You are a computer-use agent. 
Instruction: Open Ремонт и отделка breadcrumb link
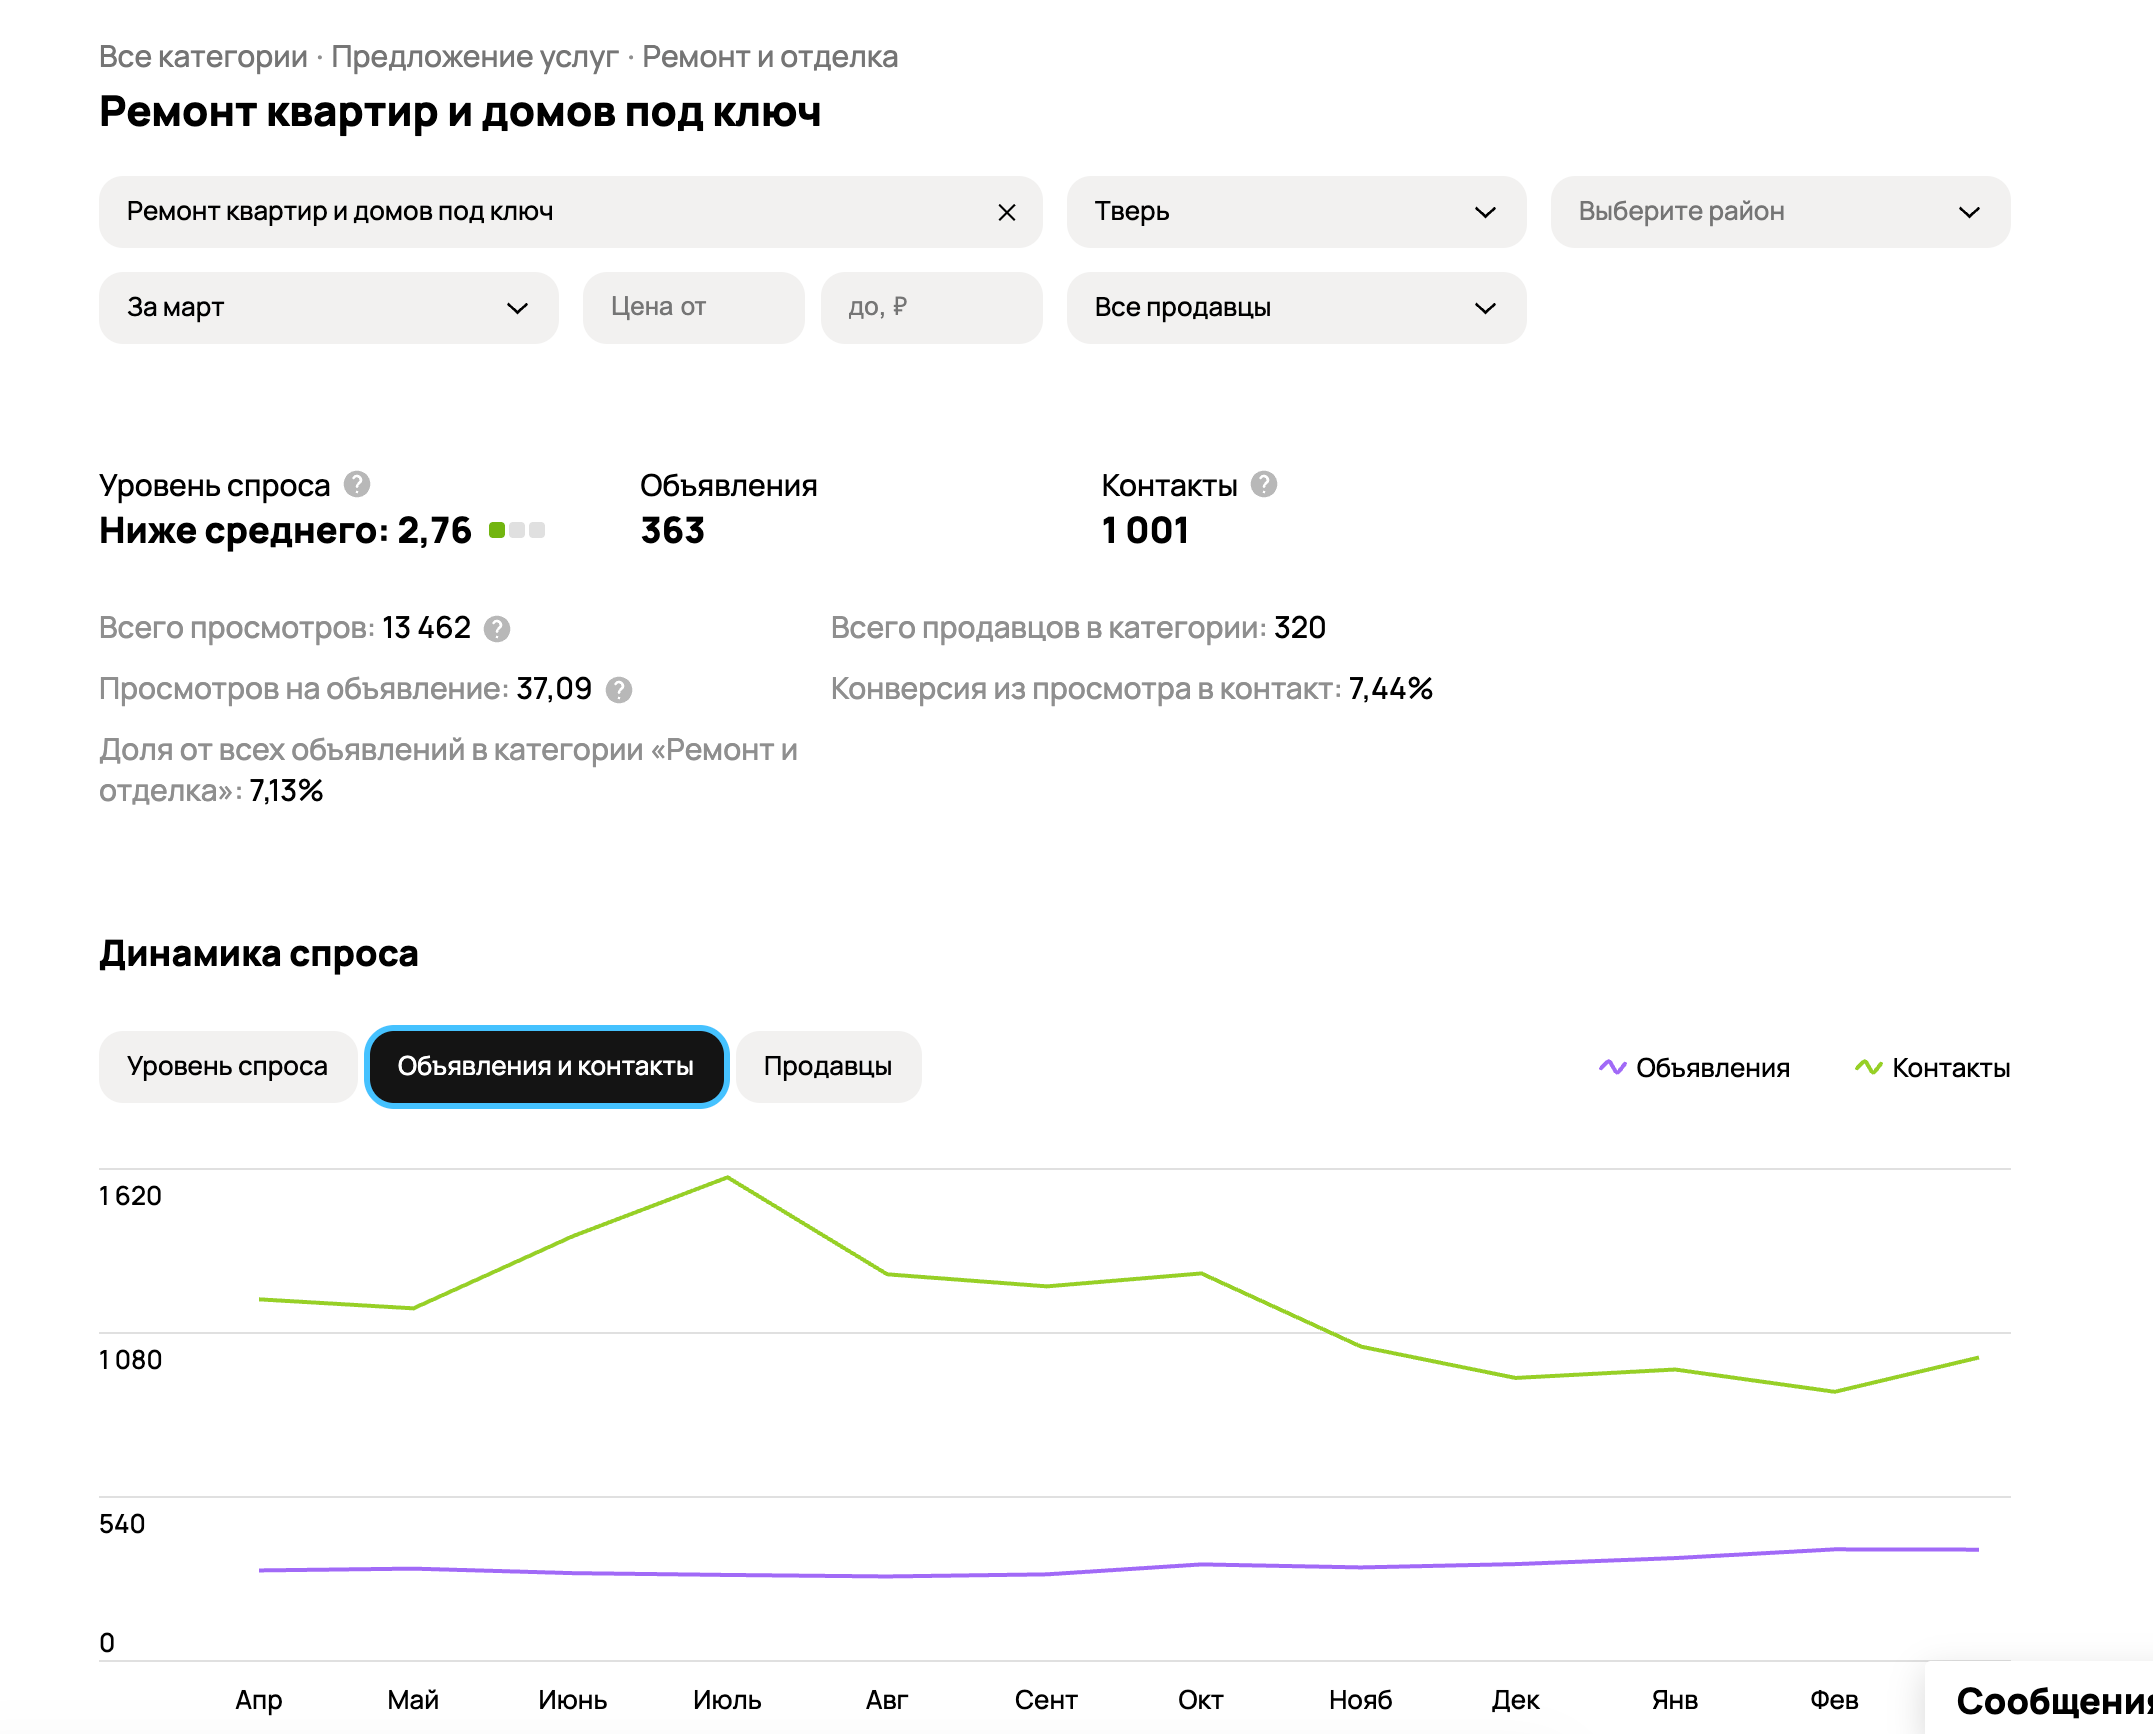tap(769, 57)
